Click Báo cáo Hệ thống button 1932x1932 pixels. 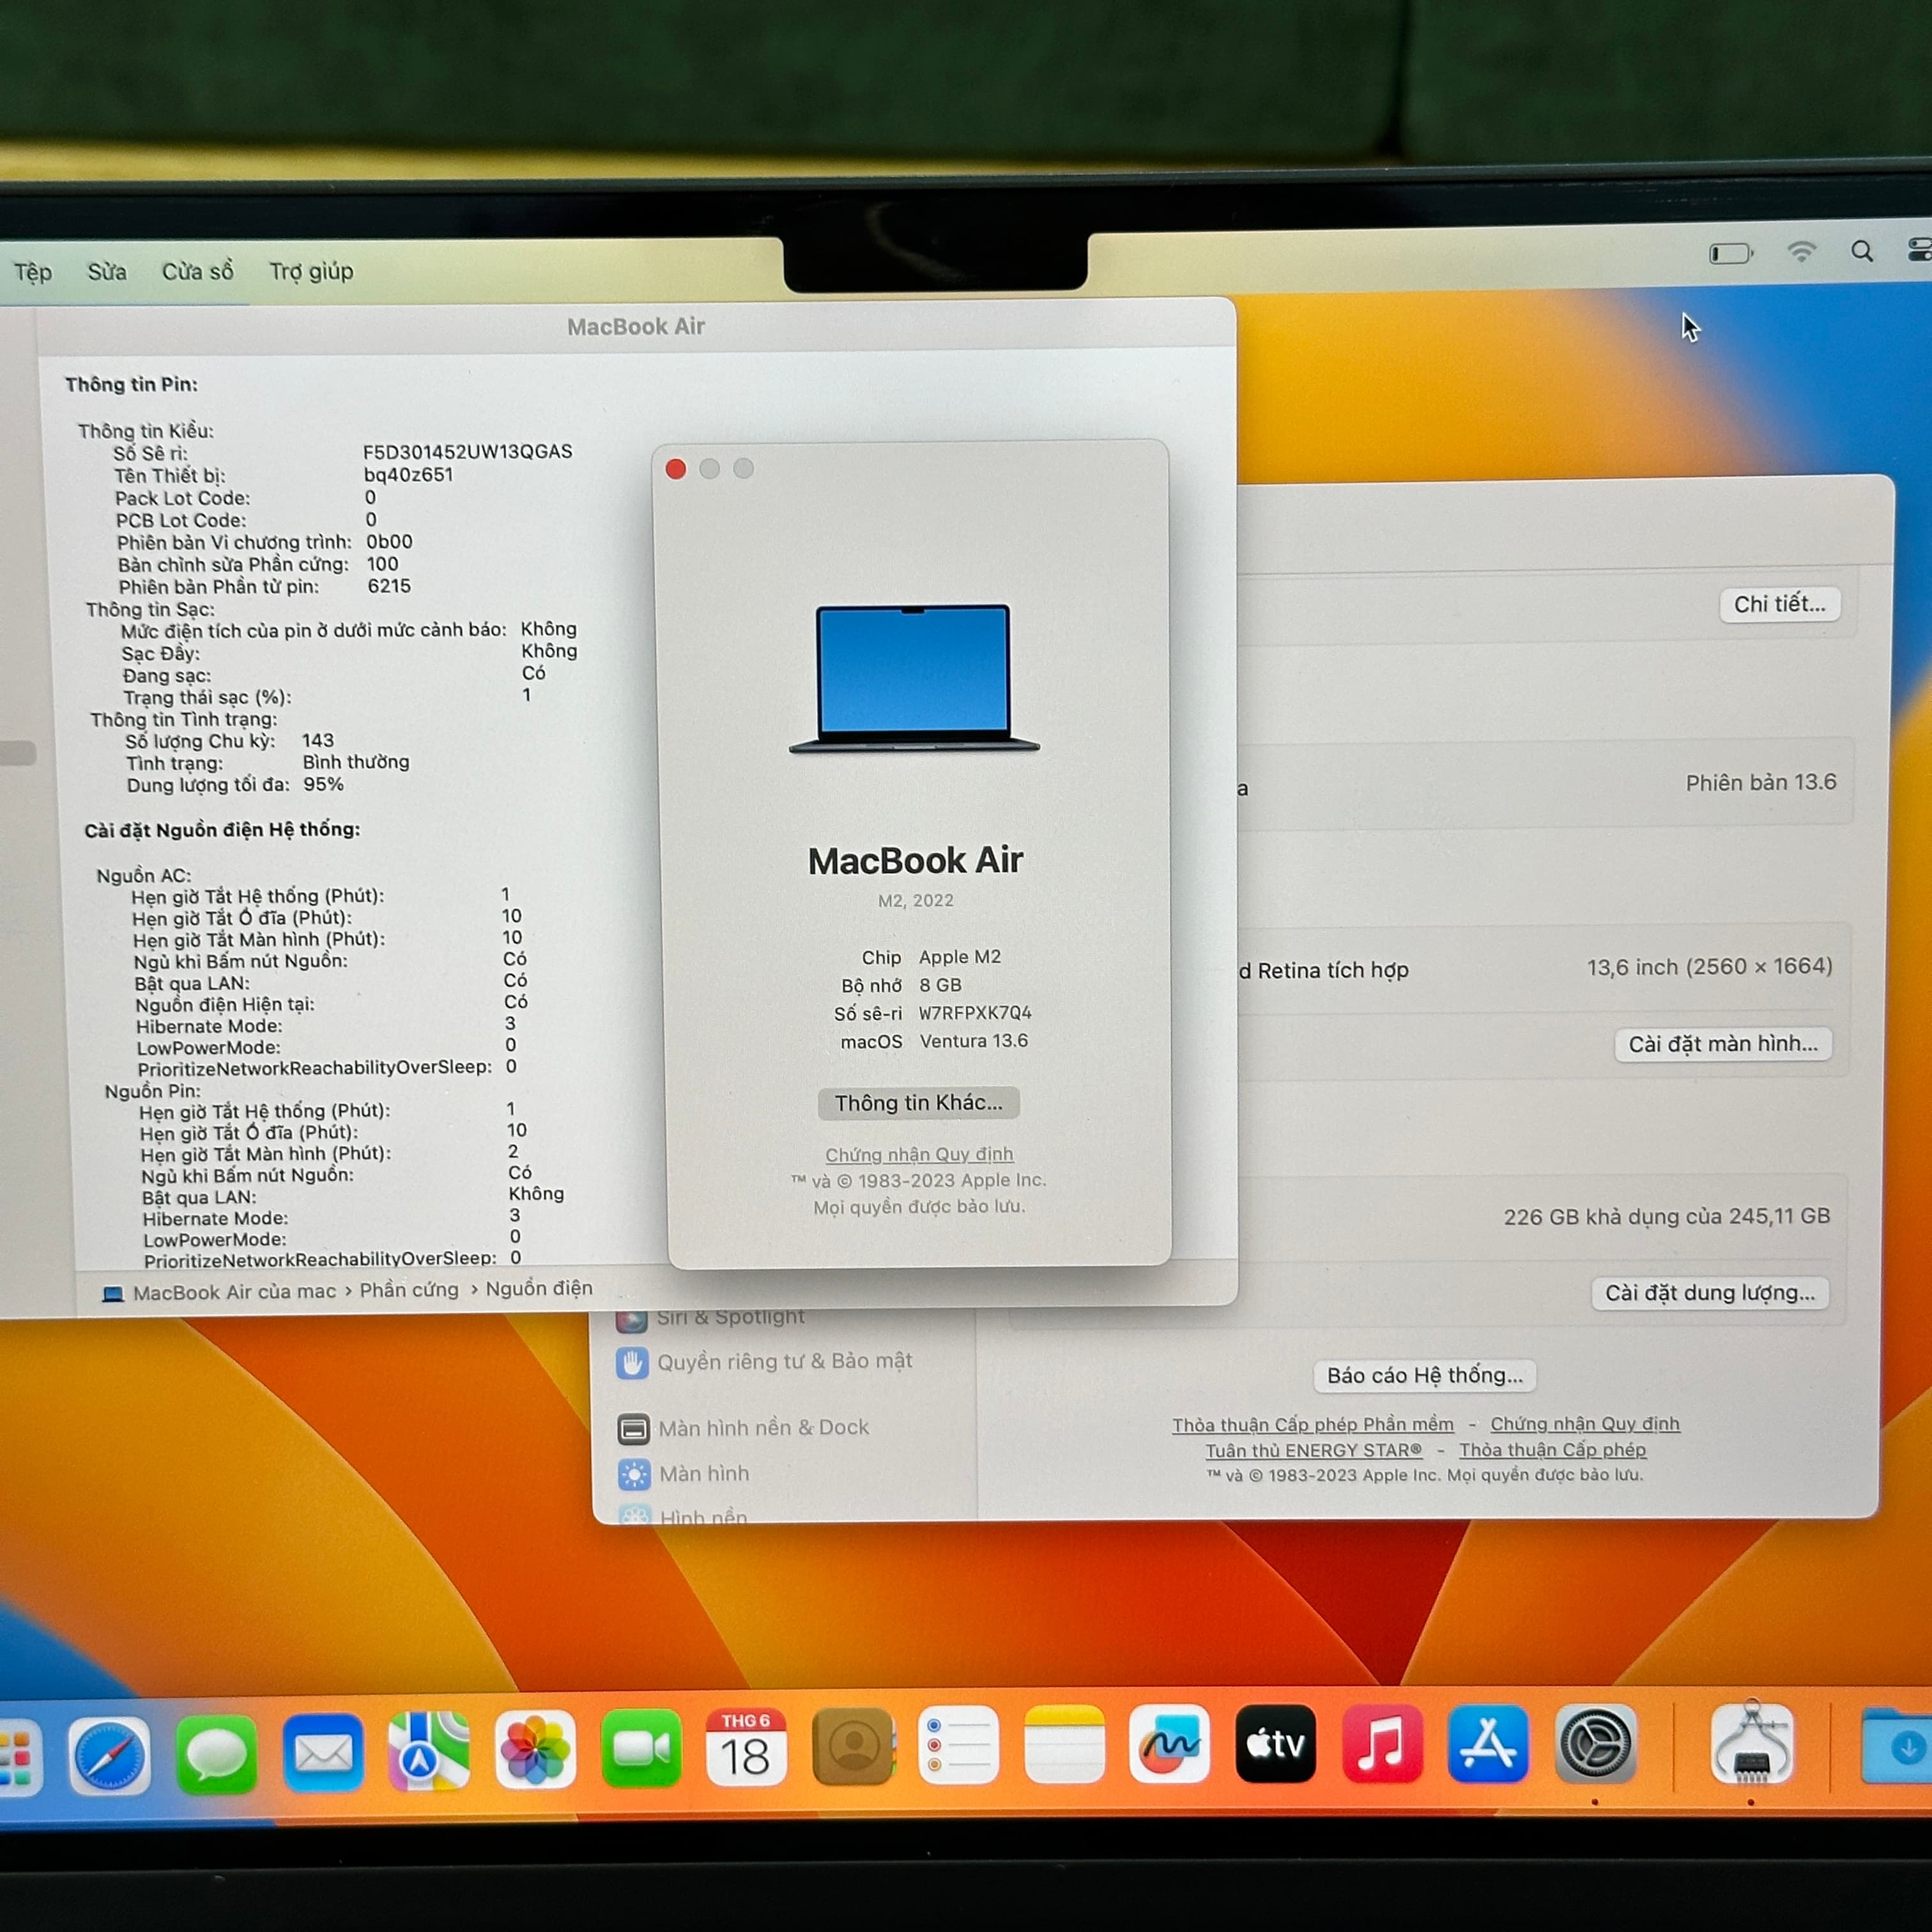1425,1376
